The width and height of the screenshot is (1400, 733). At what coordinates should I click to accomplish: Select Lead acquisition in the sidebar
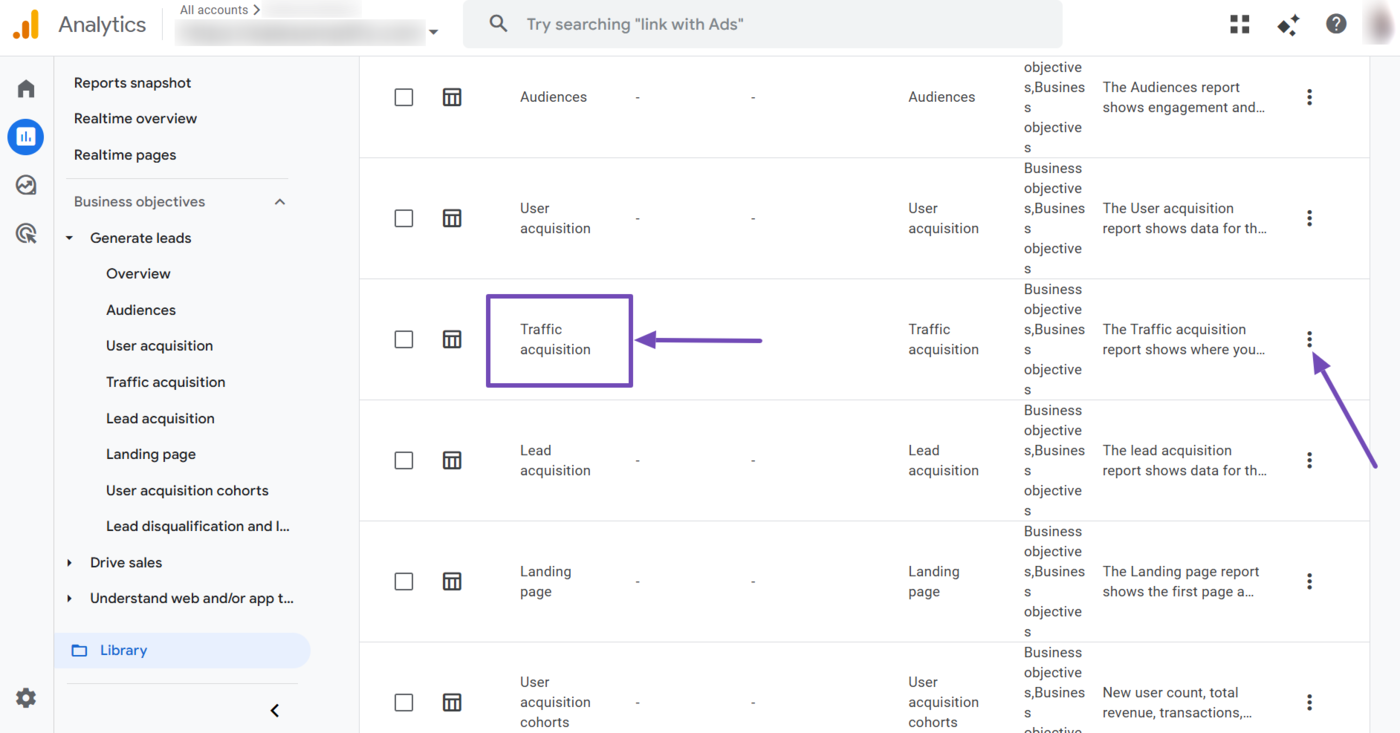coord(160,418)
